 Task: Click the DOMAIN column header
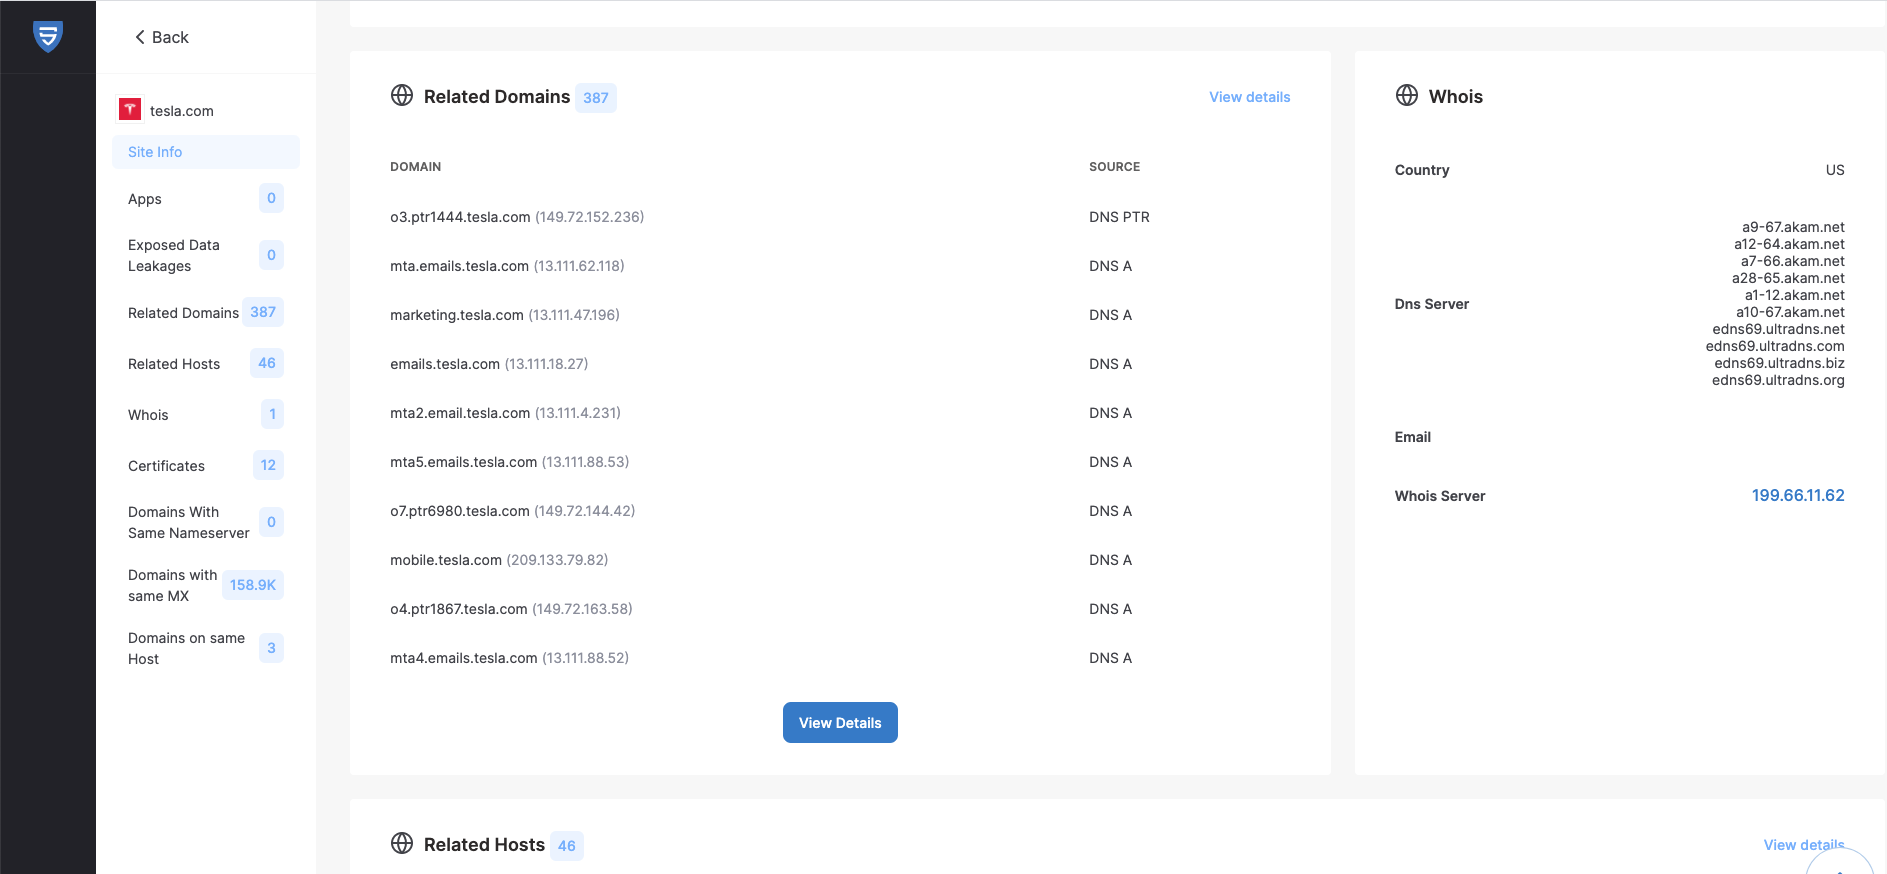pyautogui.click(x=415, y=167)
